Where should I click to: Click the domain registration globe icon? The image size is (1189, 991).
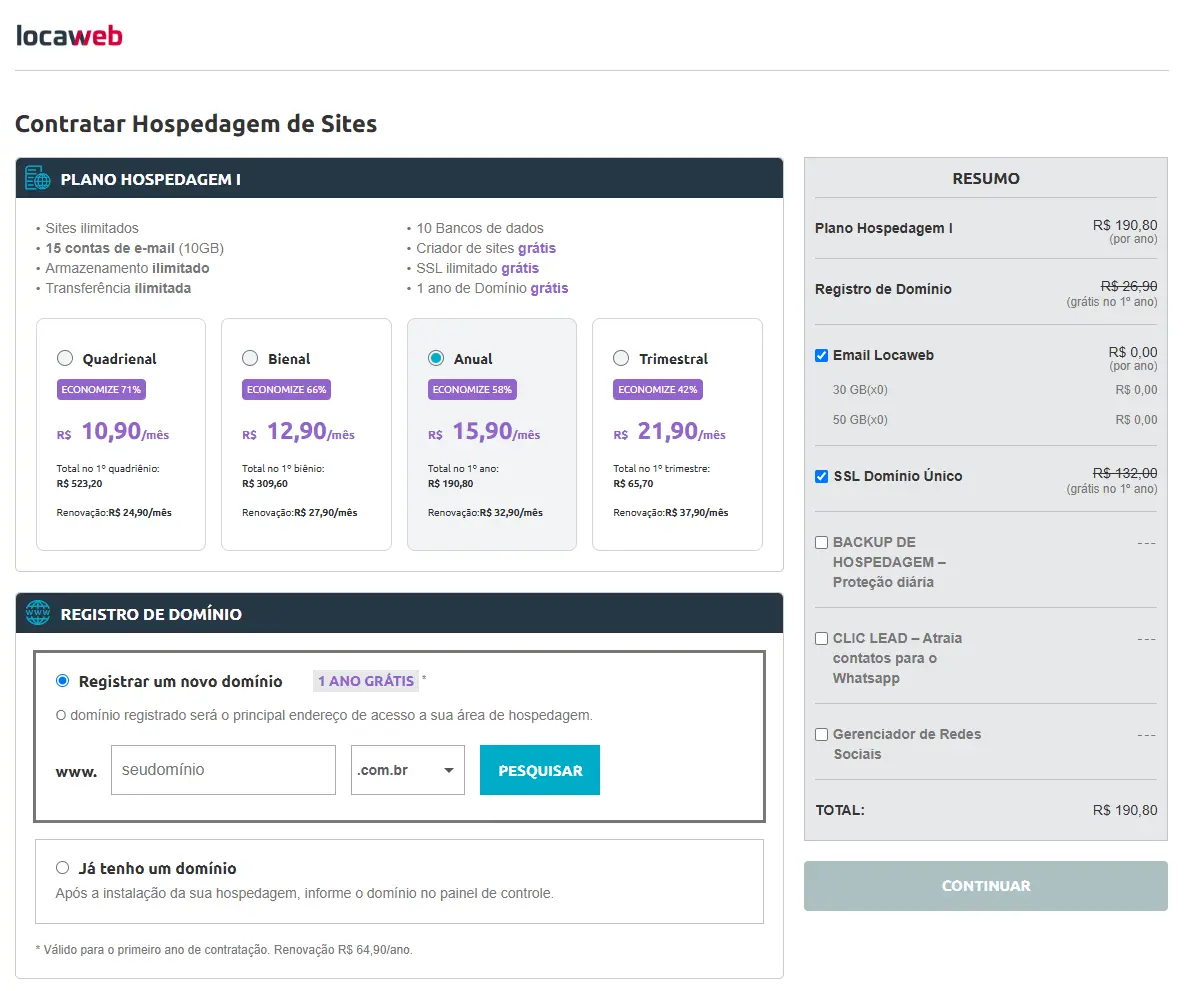tap(37, 613)
